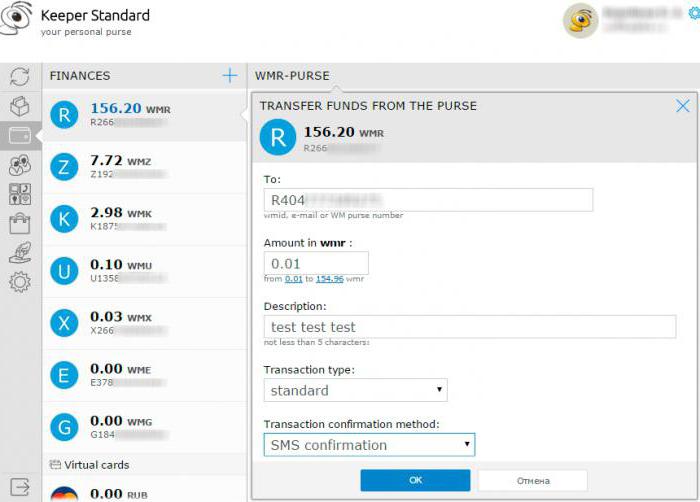Viewport: 700px width, 502px height.
Task: Click the 0.00 WMG balance
Action: 121,421
